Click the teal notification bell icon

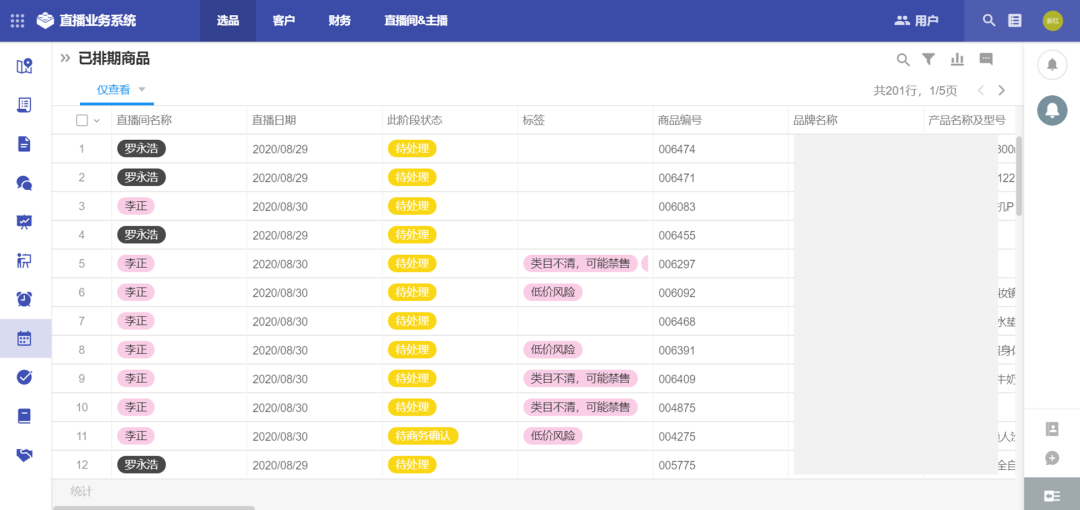[1052, 110]
